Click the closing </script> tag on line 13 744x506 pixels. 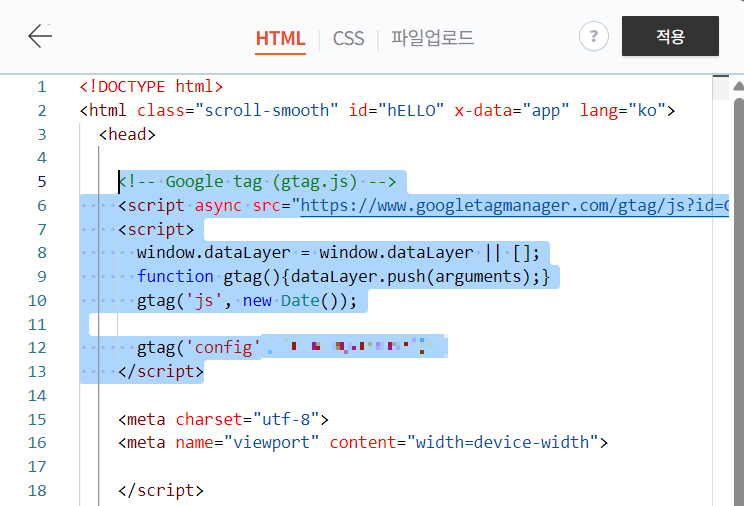[161, 372]
